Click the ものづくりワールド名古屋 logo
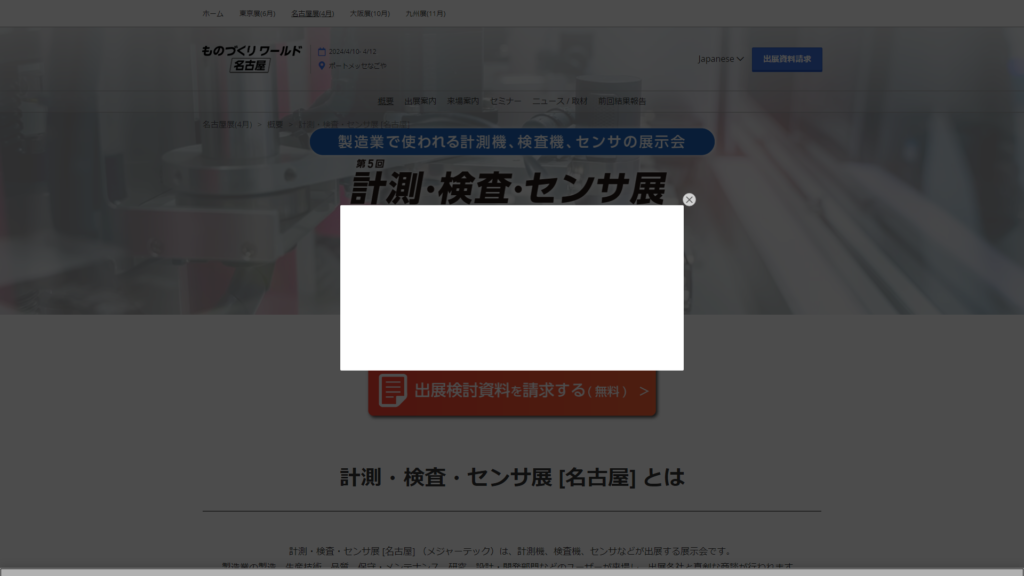Viewport: 1024px width, 576px height. [x=251, y=58]
